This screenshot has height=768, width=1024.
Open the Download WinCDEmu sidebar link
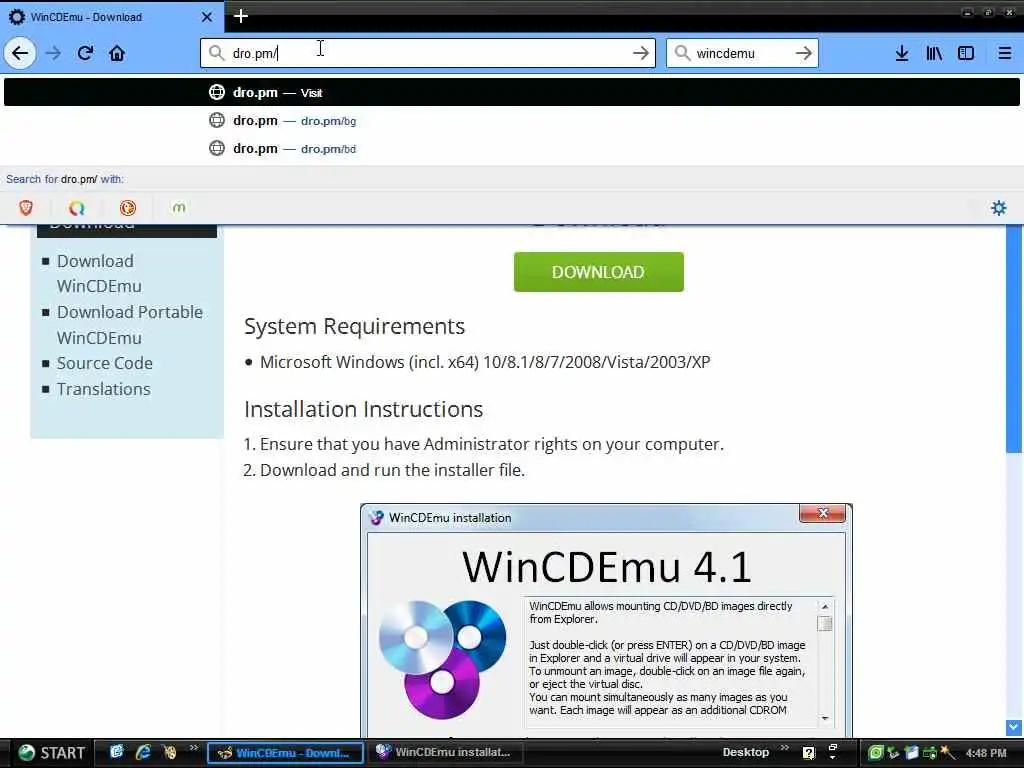pyautogui.click(x=99, y=273)
